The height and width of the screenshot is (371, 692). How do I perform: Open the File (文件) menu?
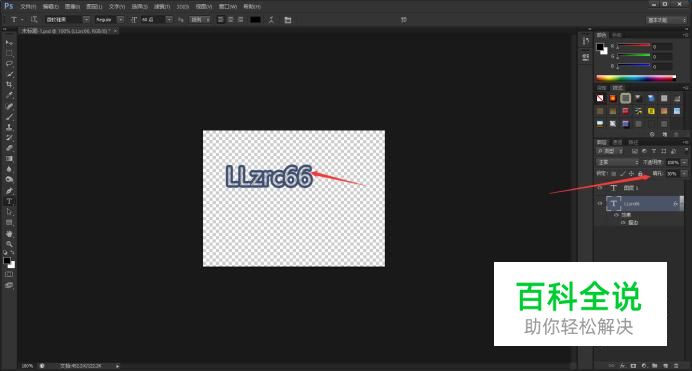(28, 7)
